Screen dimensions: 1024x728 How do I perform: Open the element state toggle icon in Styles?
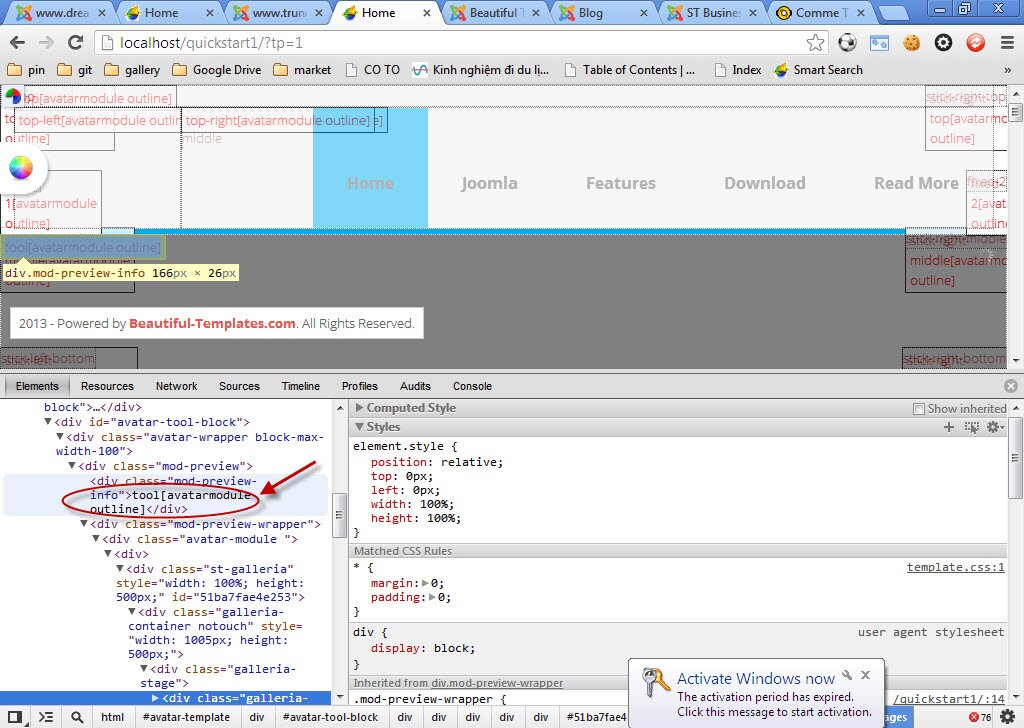coord(972,427)
